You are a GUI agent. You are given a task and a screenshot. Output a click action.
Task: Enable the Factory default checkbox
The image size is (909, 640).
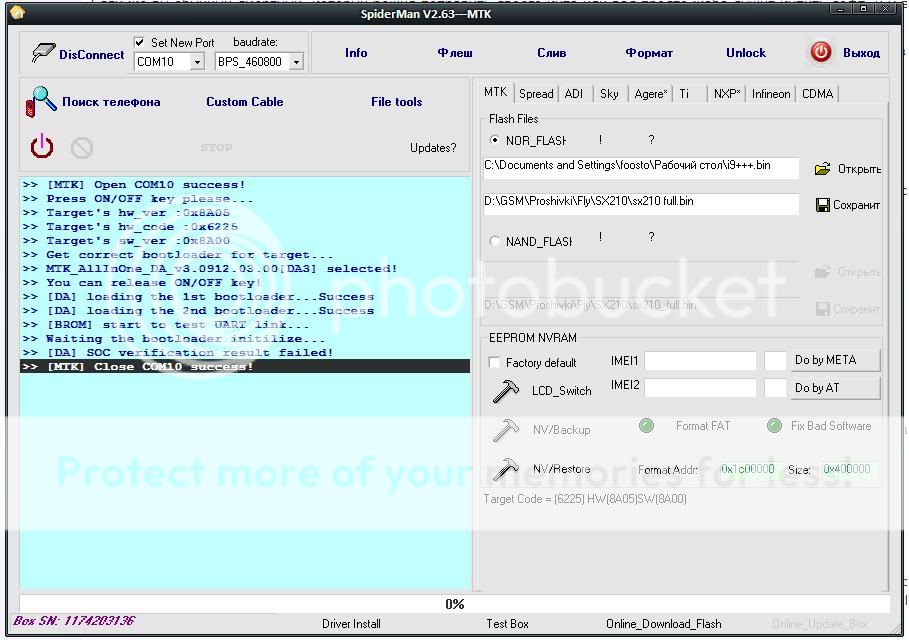pyautogui.click(x=494, y=362)
